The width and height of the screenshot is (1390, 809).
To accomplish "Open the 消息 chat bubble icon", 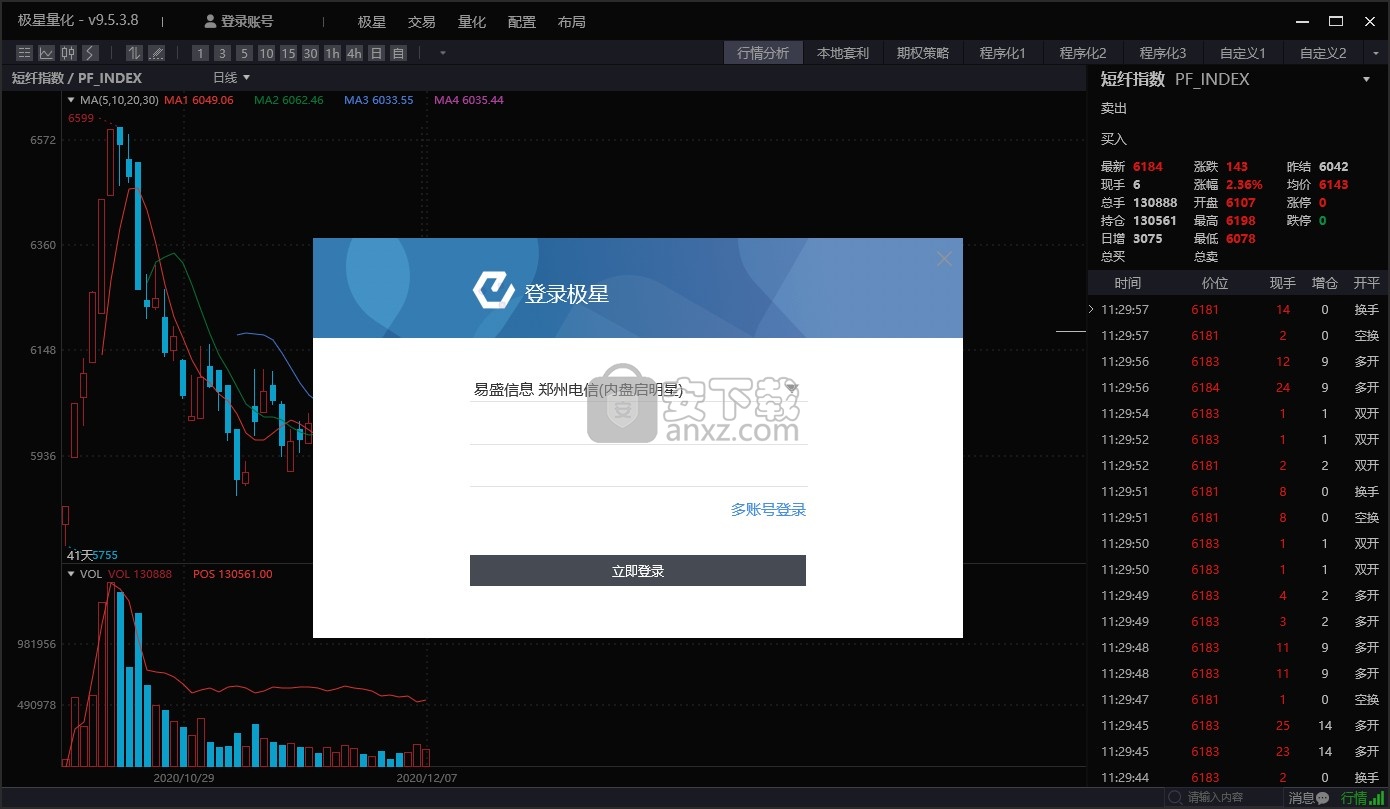I will [x=1324, y=798].
